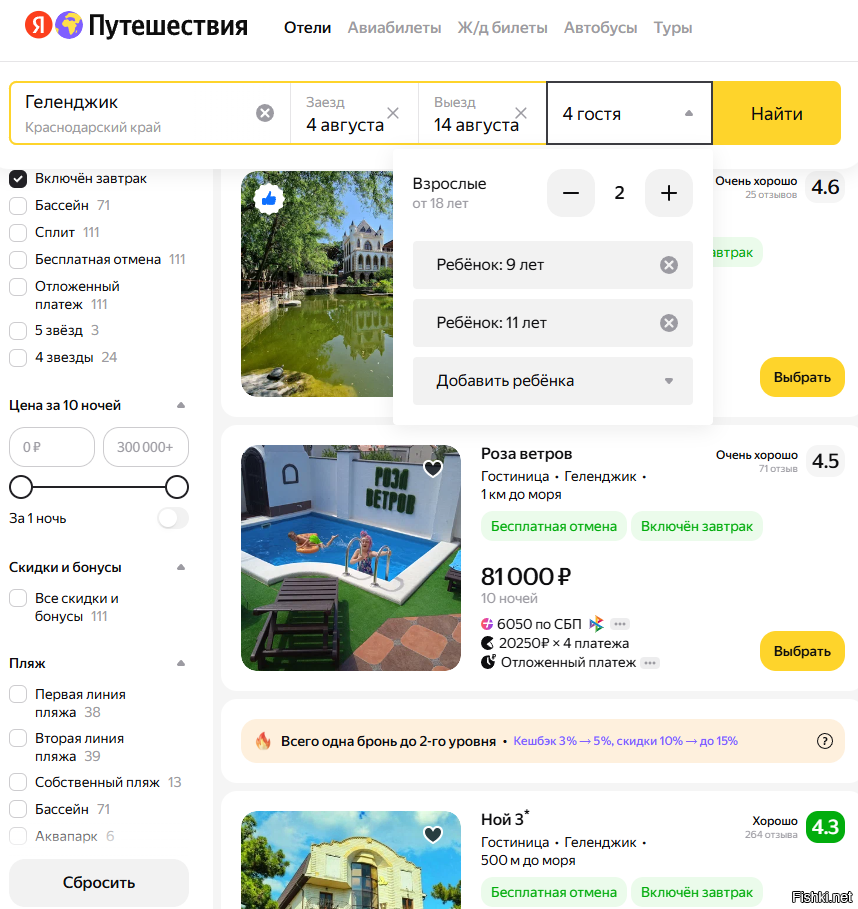
Task: Remove the 11-year-old child
Action: (x=669, y=323)
